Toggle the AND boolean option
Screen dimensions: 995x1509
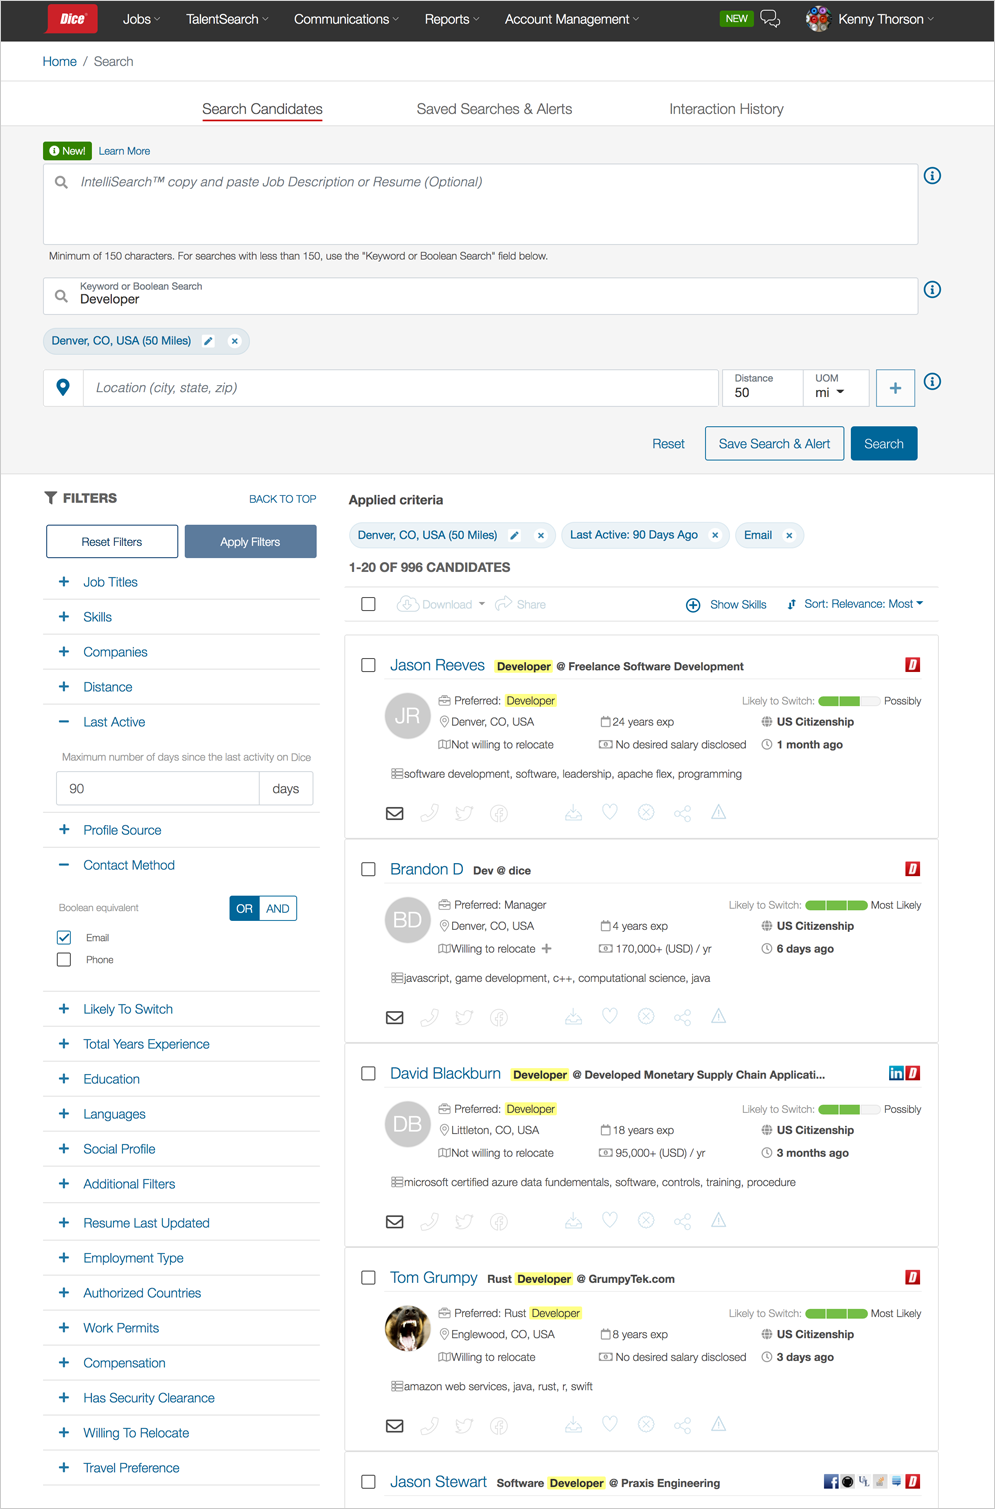tap(278, 909)
